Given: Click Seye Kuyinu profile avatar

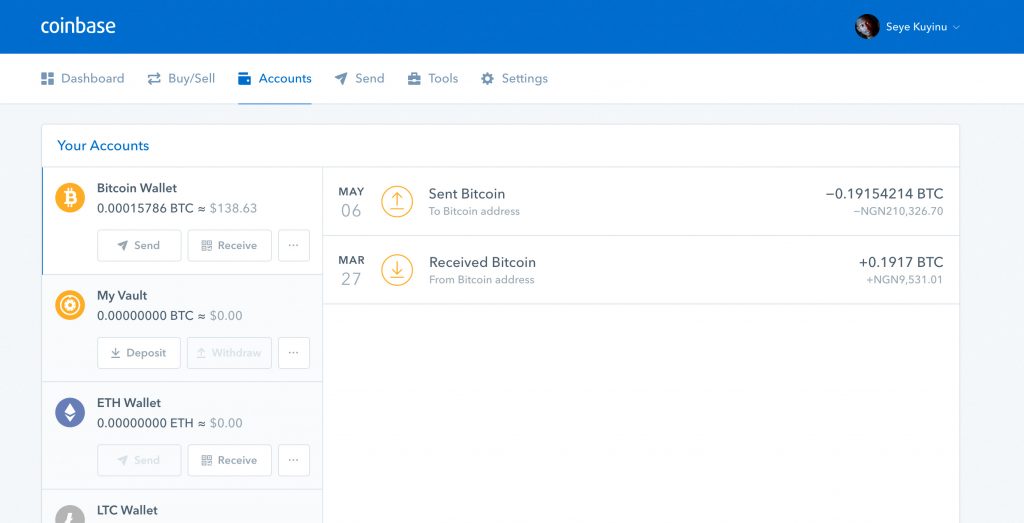Looking at the screenshot, I should 867,27.
